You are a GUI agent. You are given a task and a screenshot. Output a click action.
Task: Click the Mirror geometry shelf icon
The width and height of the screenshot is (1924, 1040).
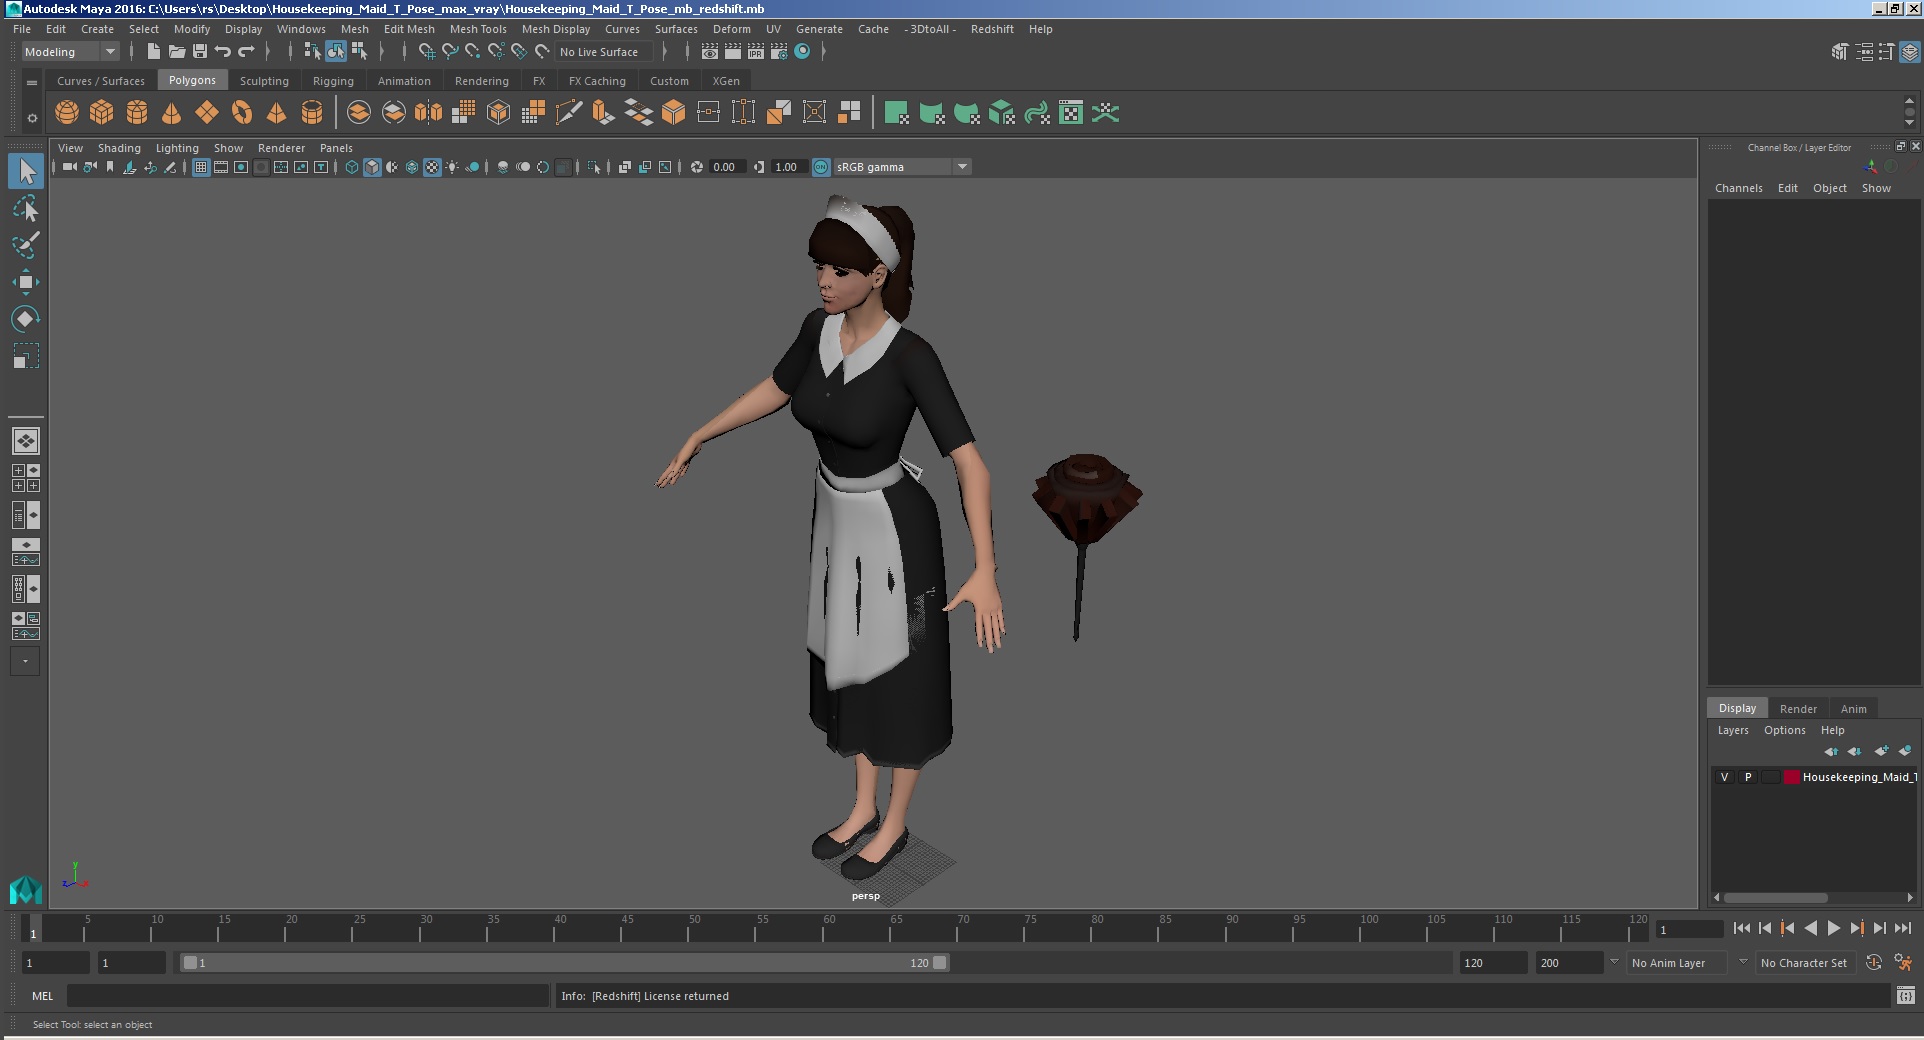pyautogui.click(x=429, y=113)
